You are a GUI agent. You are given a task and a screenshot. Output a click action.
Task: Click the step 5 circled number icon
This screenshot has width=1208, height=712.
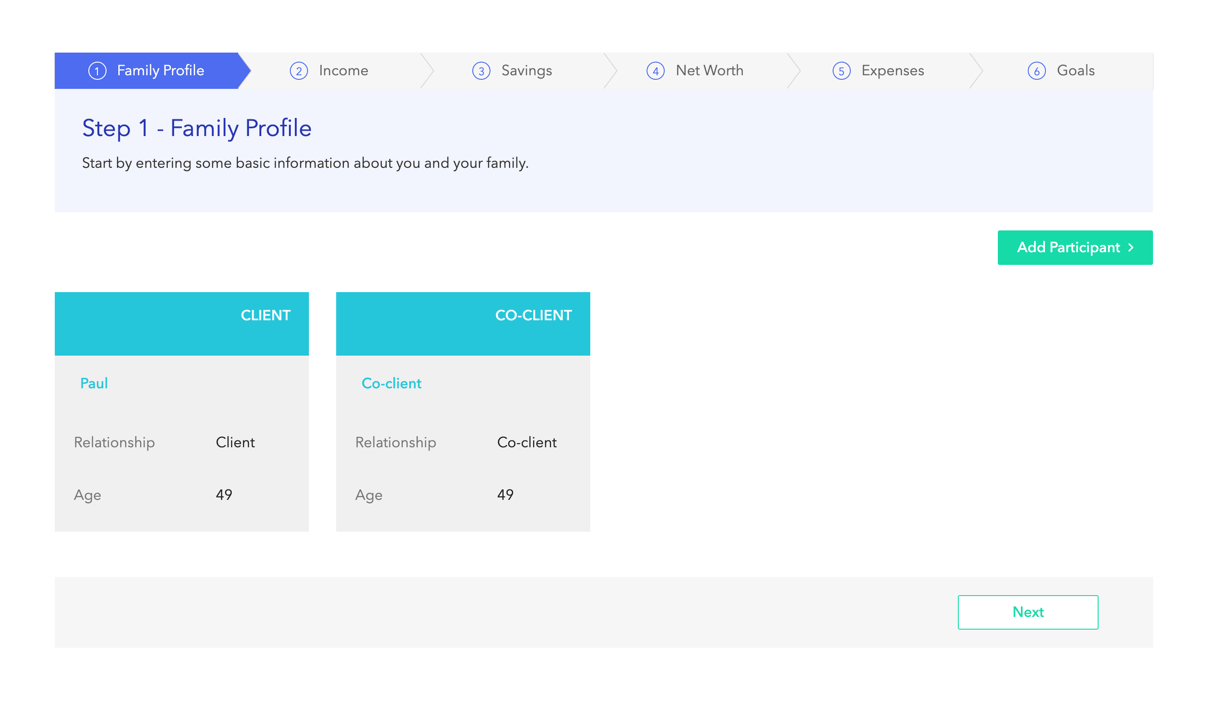[x=841, y=71]
